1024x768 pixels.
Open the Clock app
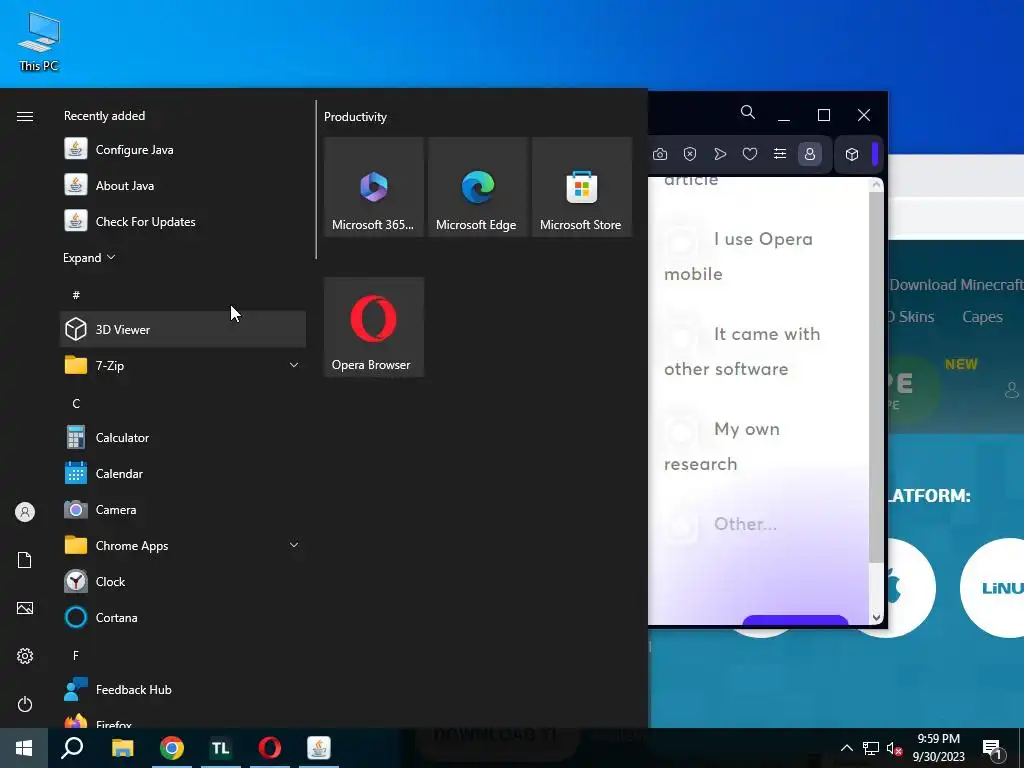(x=183, y=581)
